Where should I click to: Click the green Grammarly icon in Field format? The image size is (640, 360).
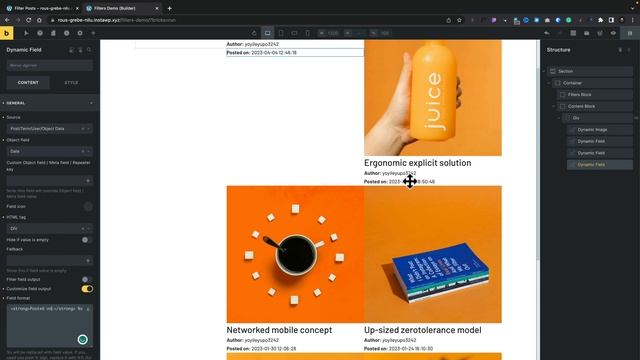pyautogui.click(x=82, y=340)
